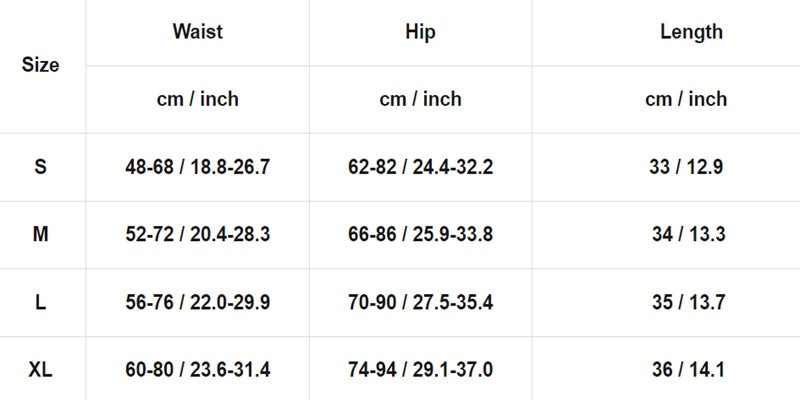This screenshot has width=800, height=400.
Task: Click the Waist column header
Action: click(x=197, y=31)
